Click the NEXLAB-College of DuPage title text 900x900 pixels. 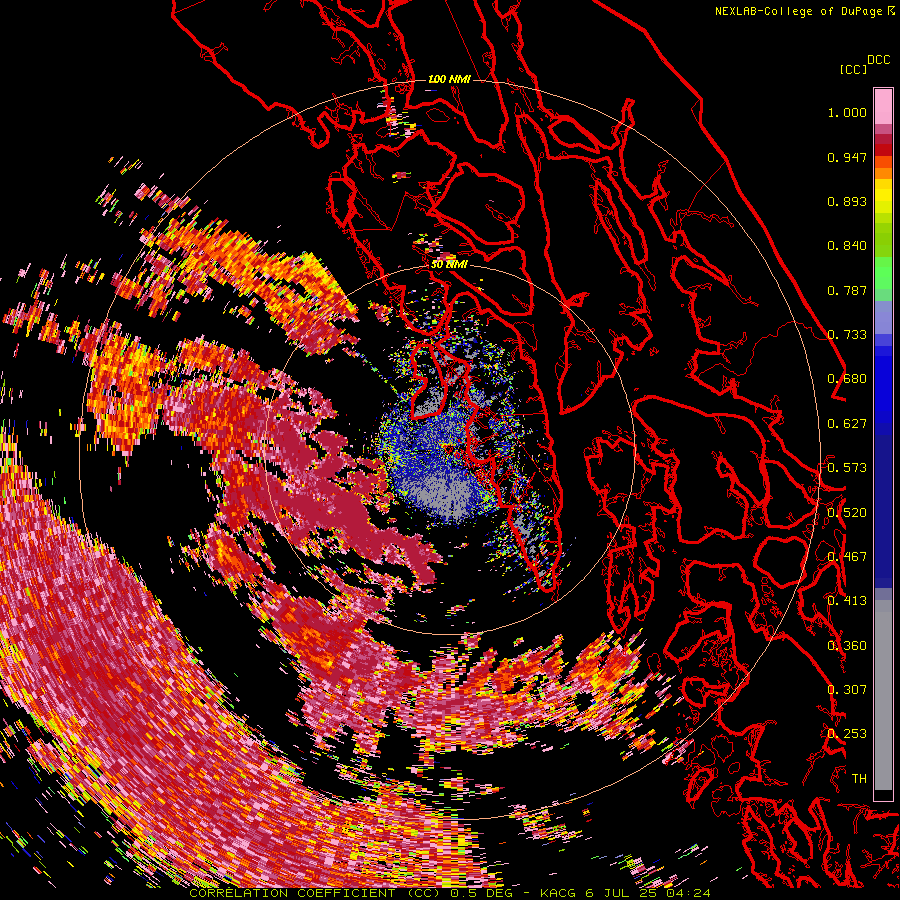pyautogui.click(x=797, y=11)
